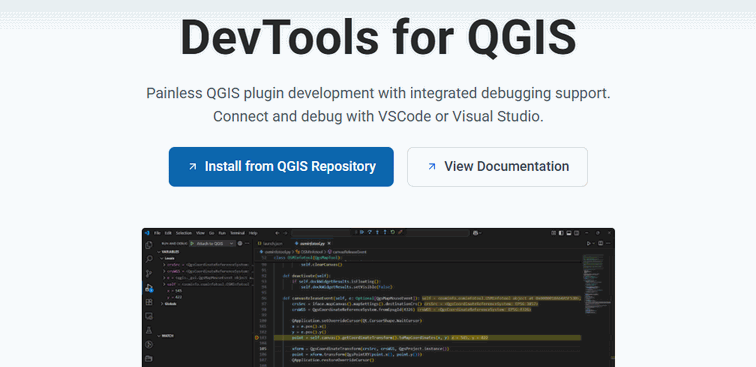Open Edit menu in VSCode screenshot
The height and width of the screenshot is (367, 756).
pos(168,233)
